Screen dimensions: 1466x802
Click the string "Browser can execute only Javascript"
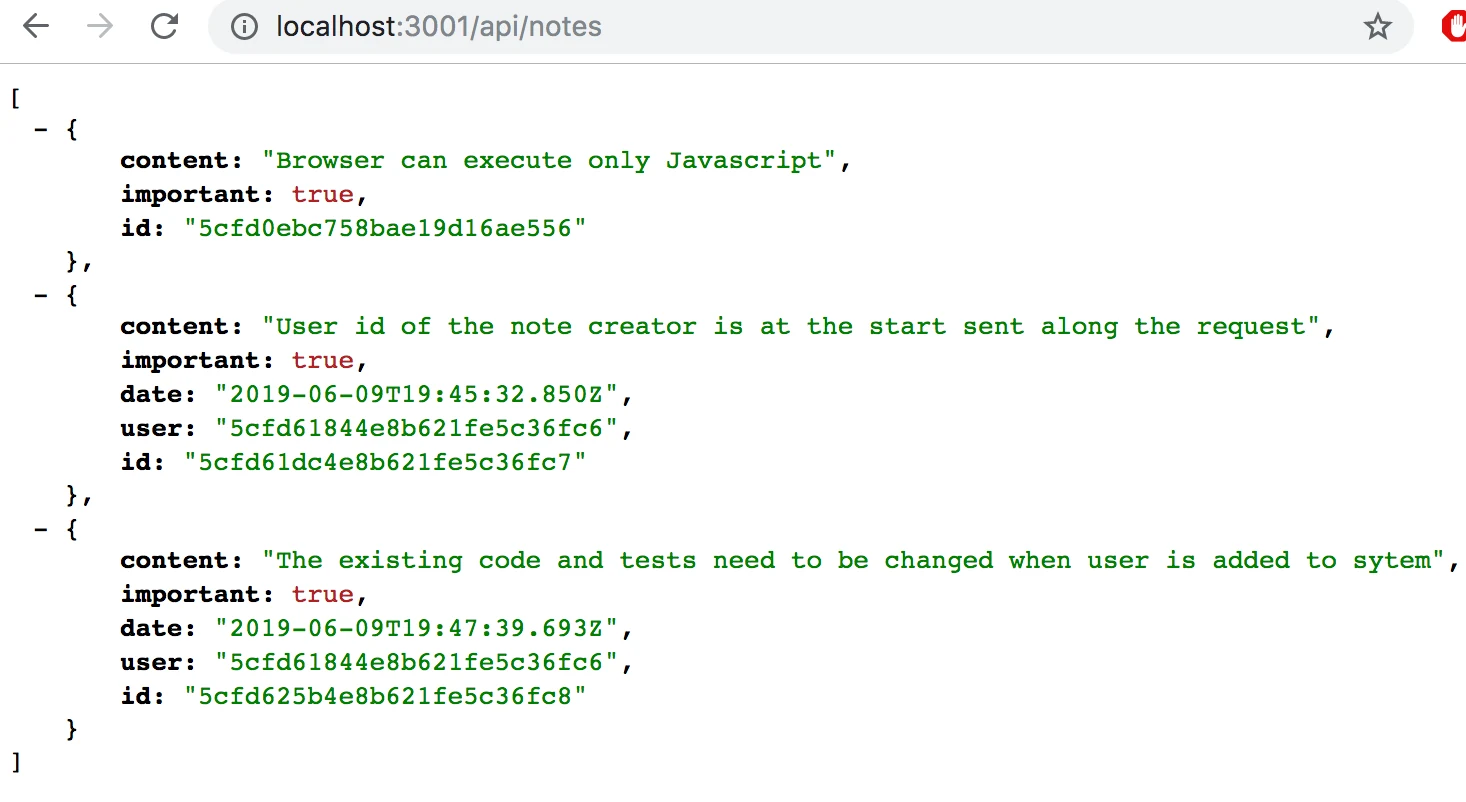tap(549, 161)
